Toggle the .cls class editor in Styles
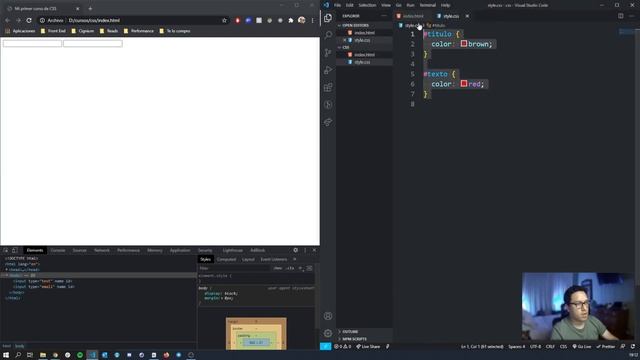 tap(290, 268)
